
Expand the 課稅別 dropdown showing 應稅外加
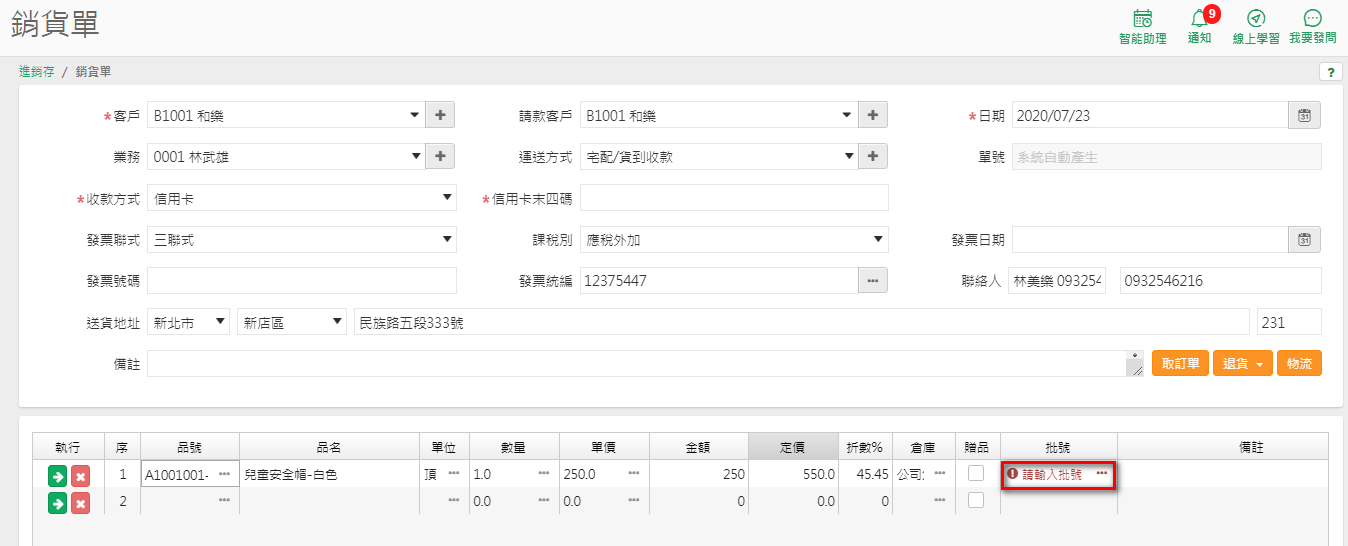(878, 240)
